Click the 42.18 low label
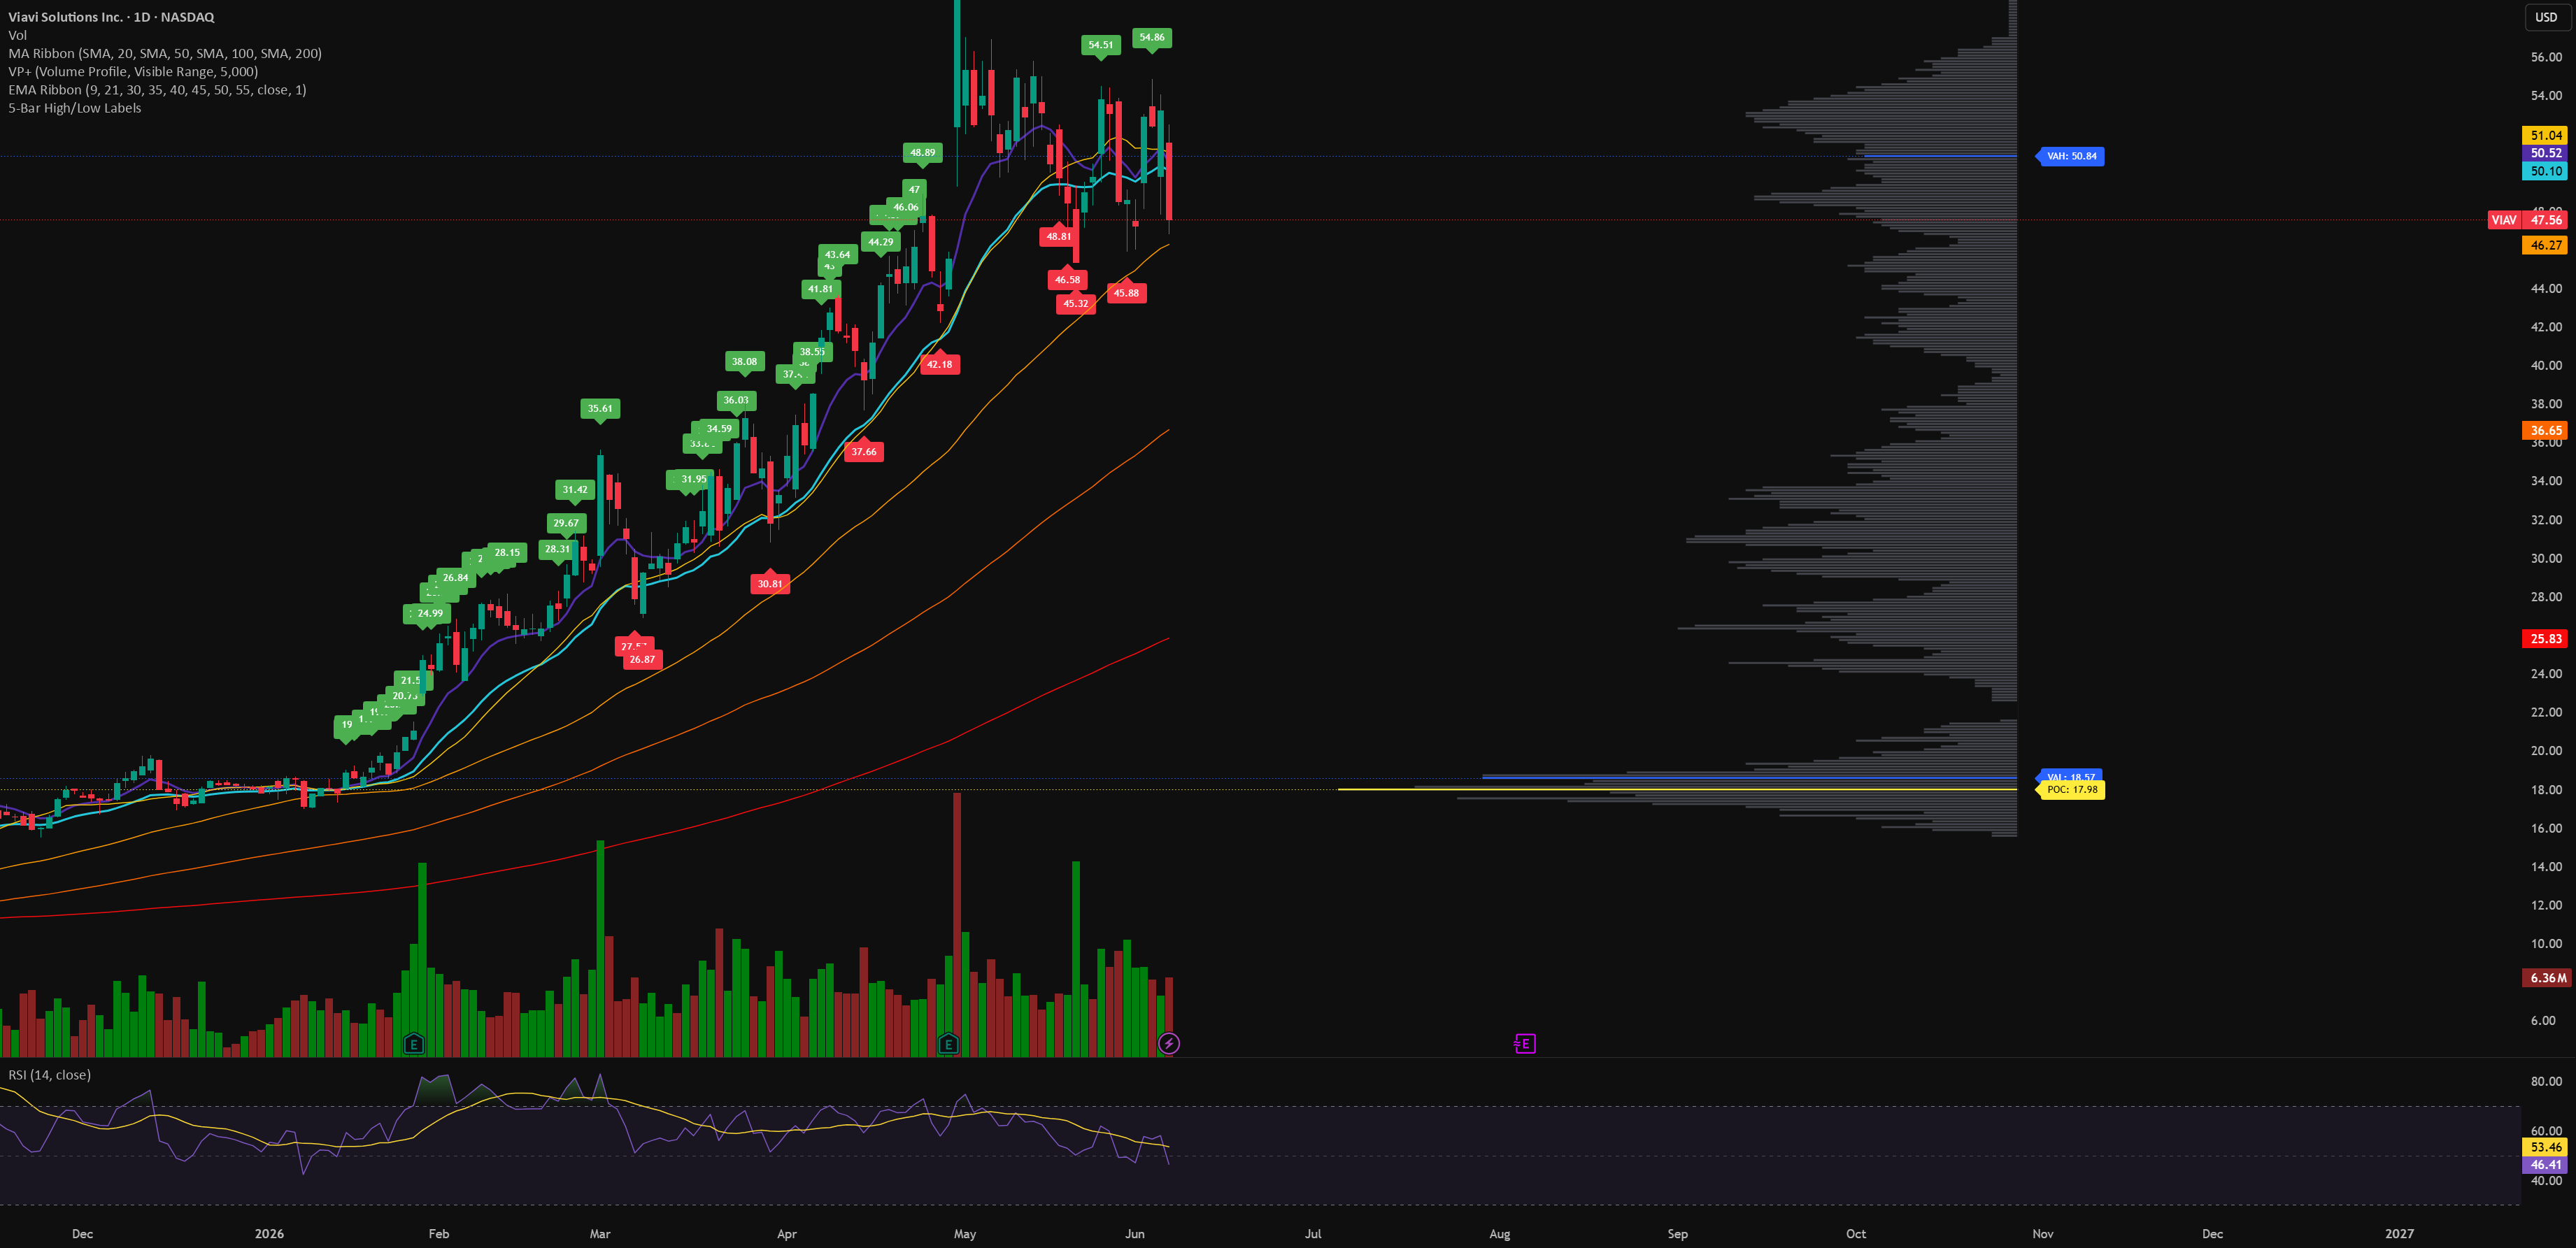 click(x=940, y=365)
